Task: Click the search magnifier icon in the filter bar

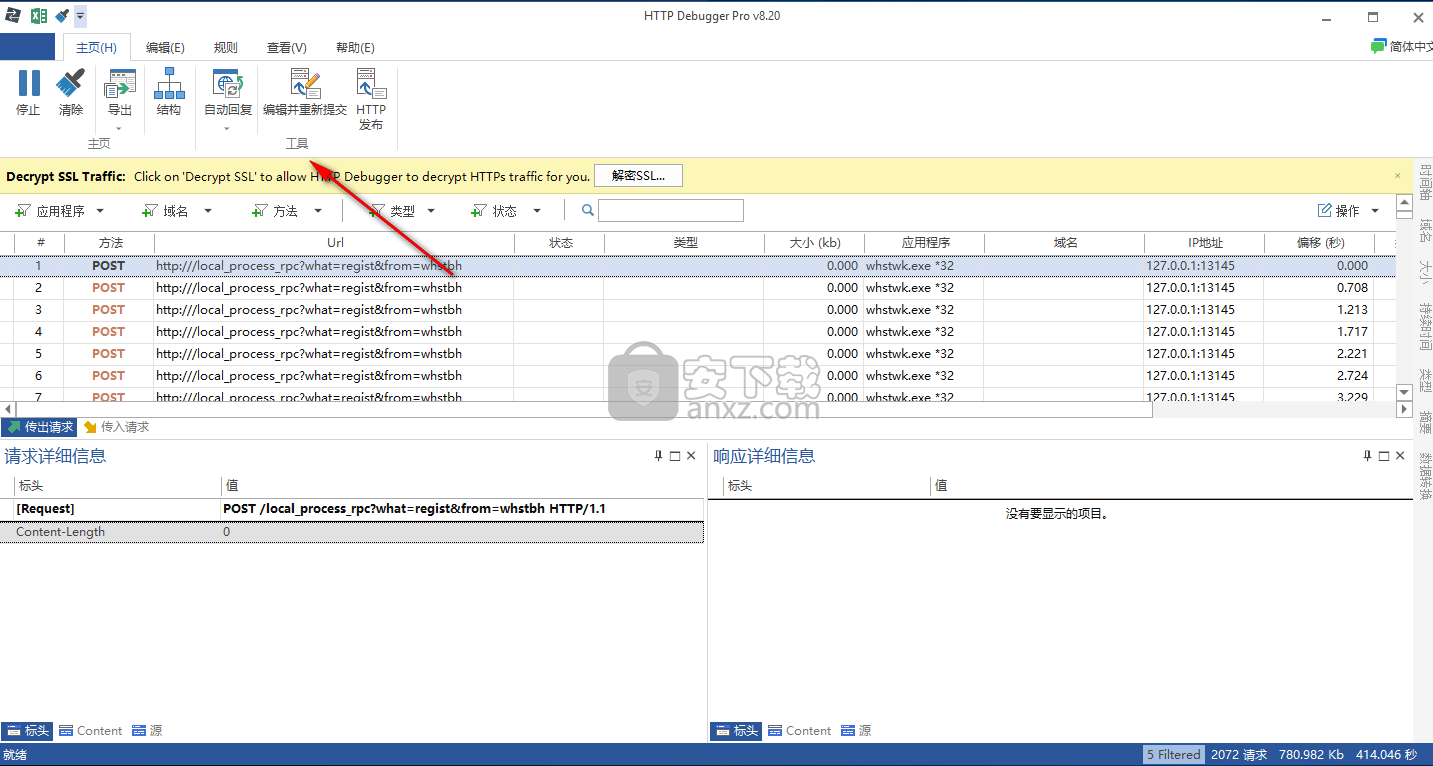Action: click(588, 211)
